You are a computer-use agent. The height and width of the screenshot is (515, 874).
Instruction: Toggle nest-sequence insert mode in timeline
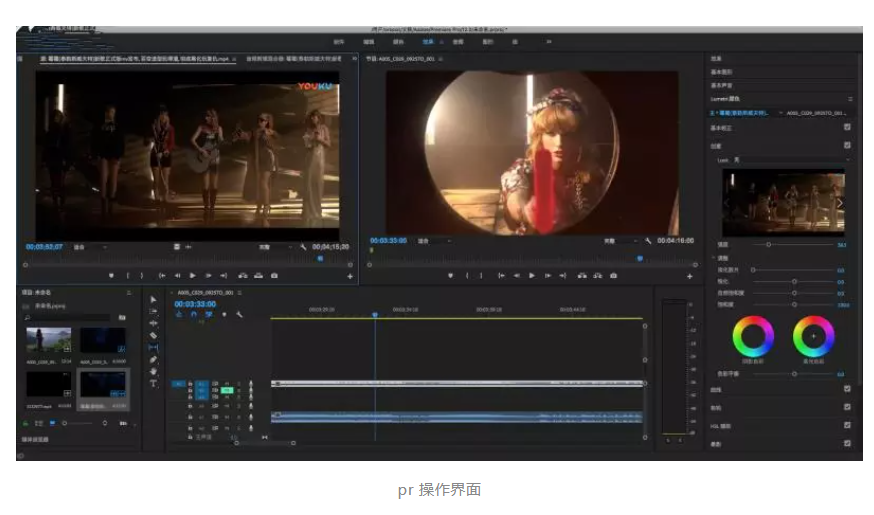coord(178,314)
